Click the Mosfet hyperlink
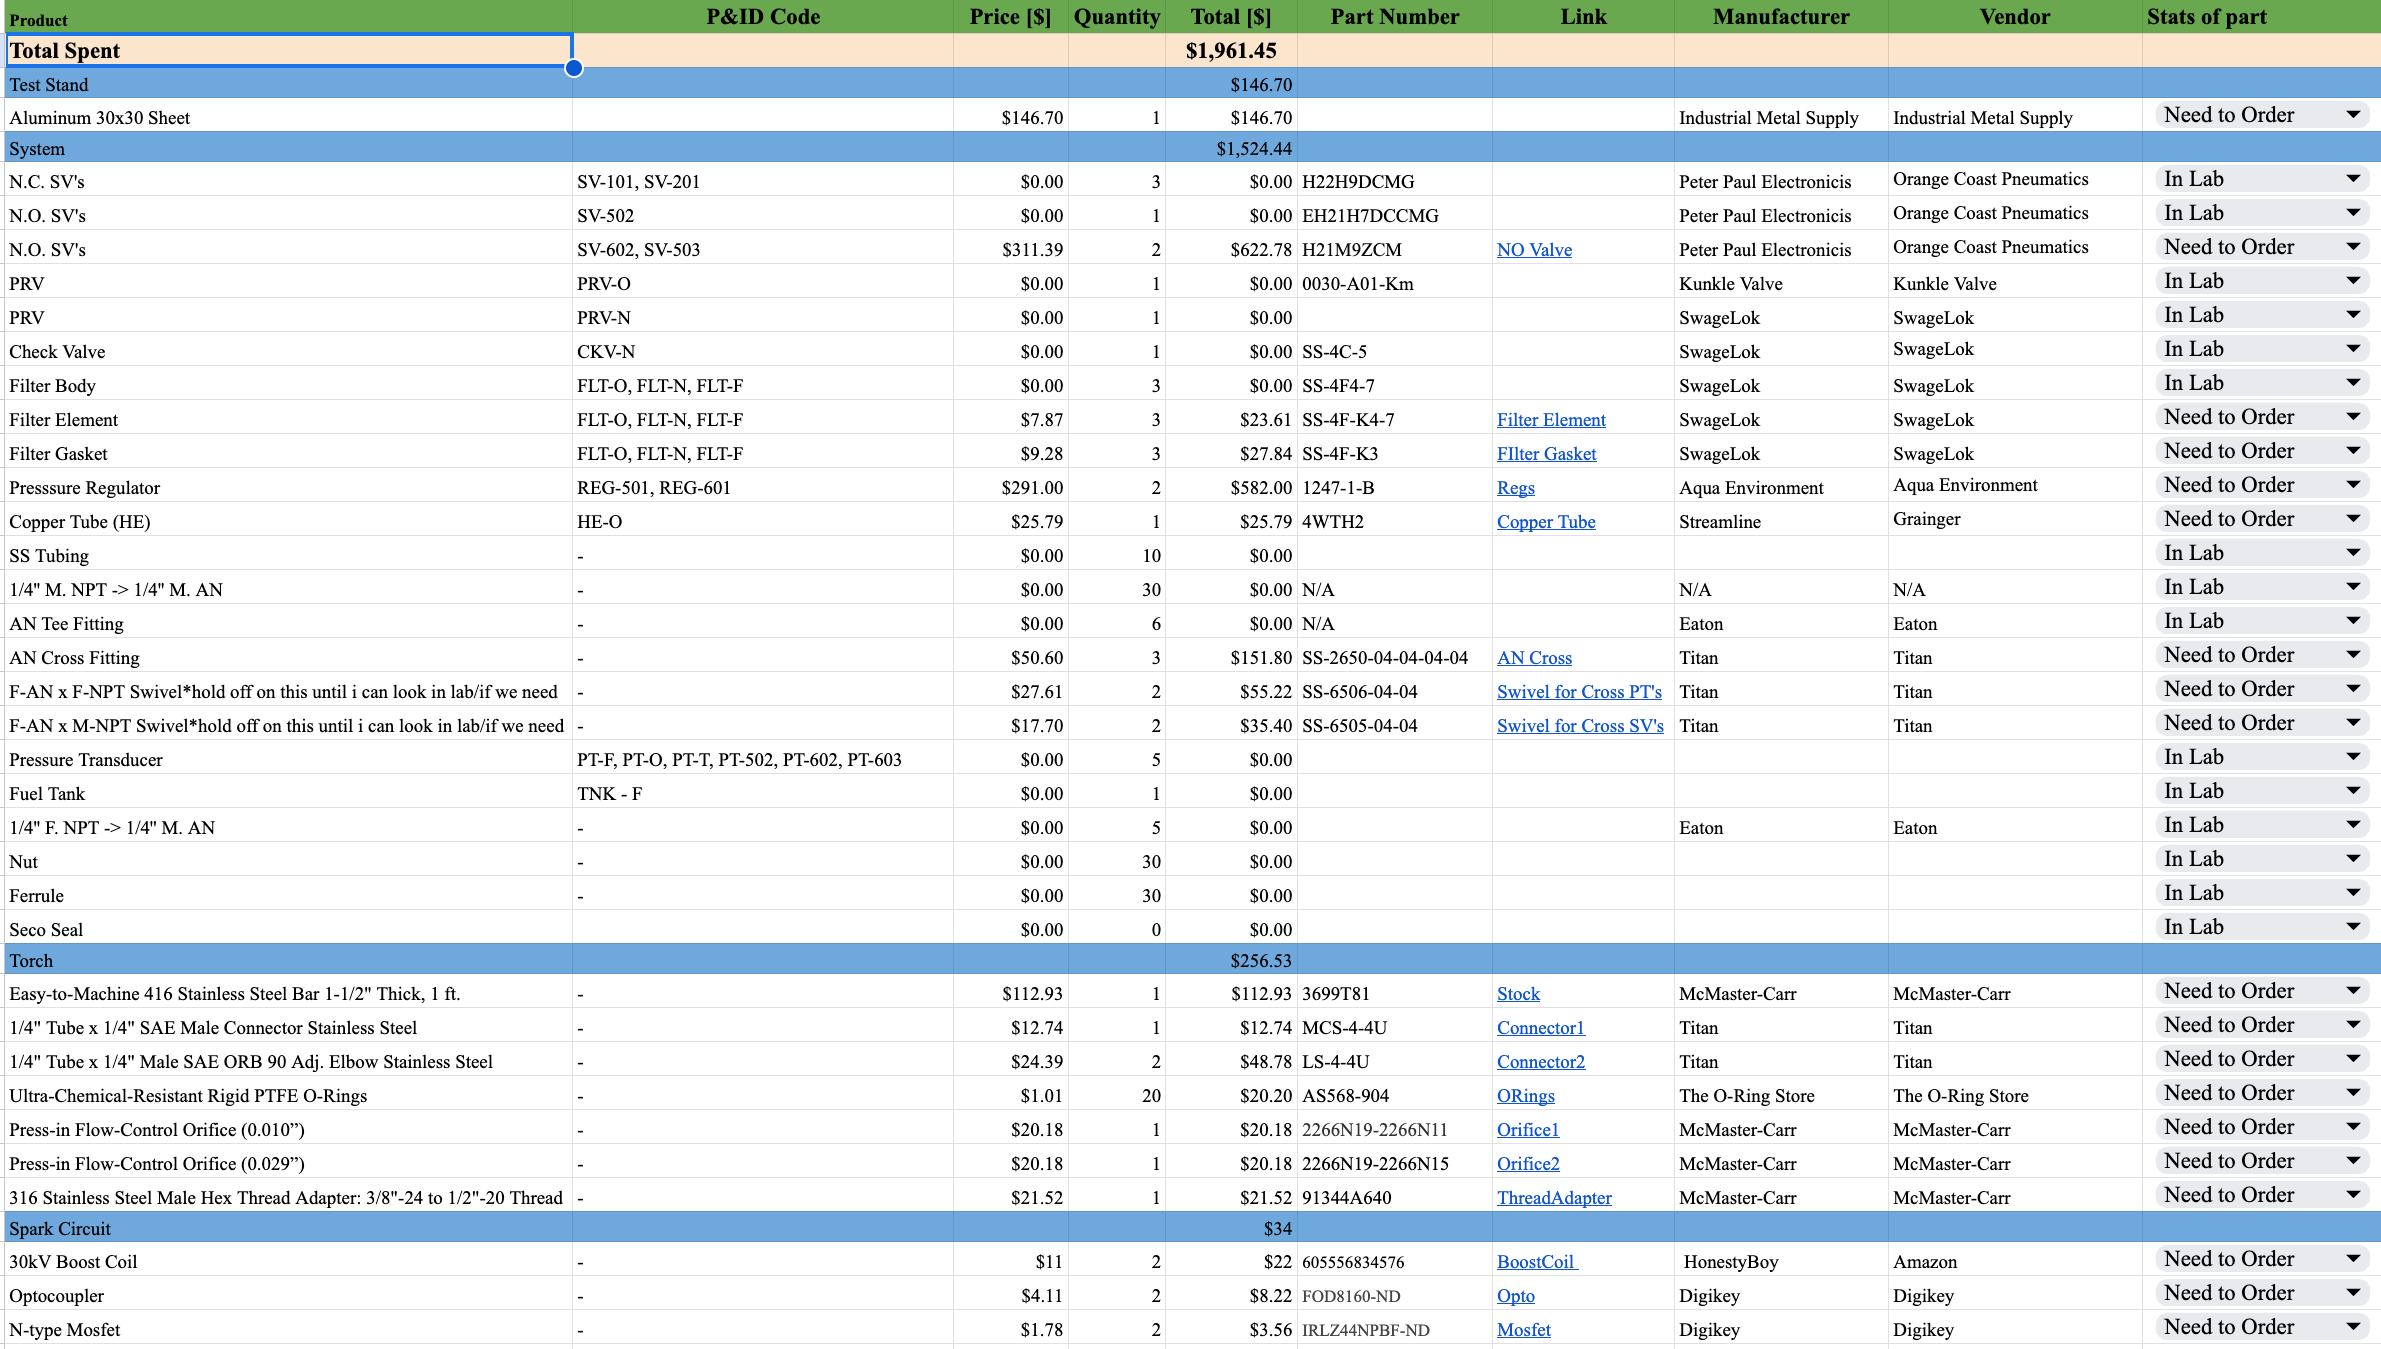Viewport: 2381px width, 1349px height. 1523,1330
